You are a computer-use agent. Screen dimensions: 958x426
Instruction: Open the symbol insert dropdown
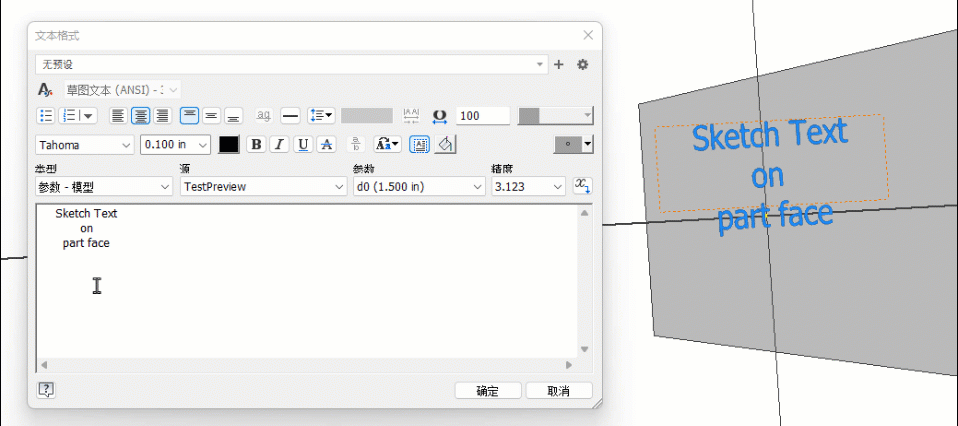[574, 145]
